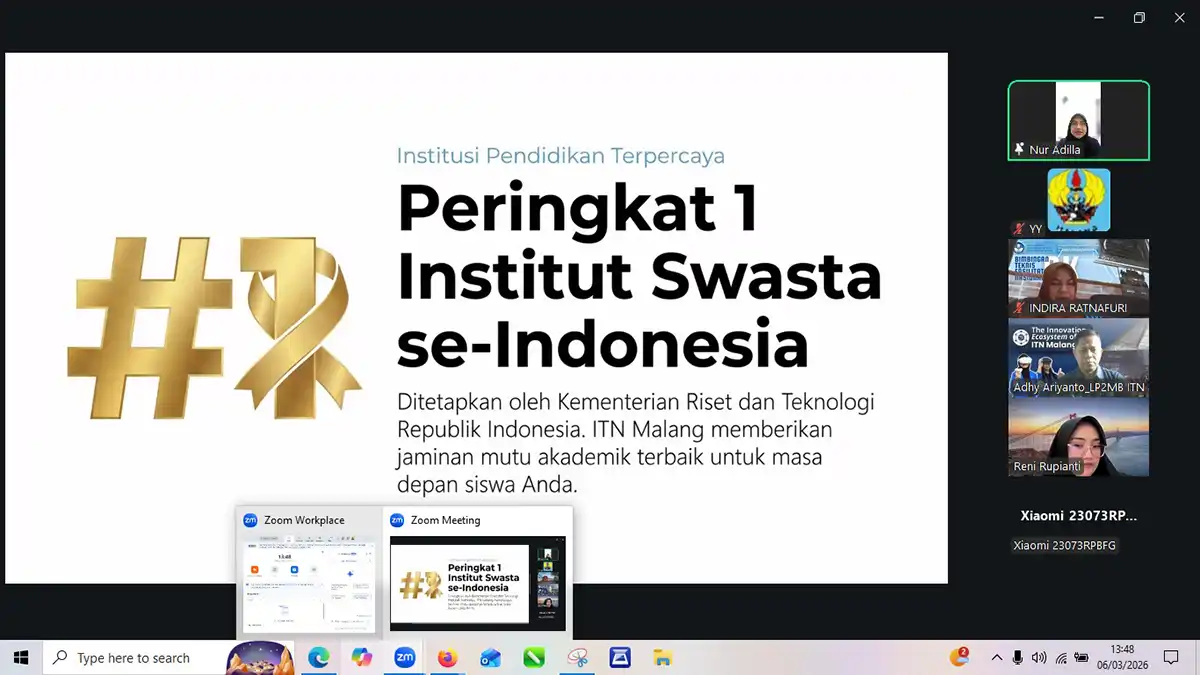Open the Windows Start menu
The height and width of the screenshot is (675, 1200).
click(20, 658)
